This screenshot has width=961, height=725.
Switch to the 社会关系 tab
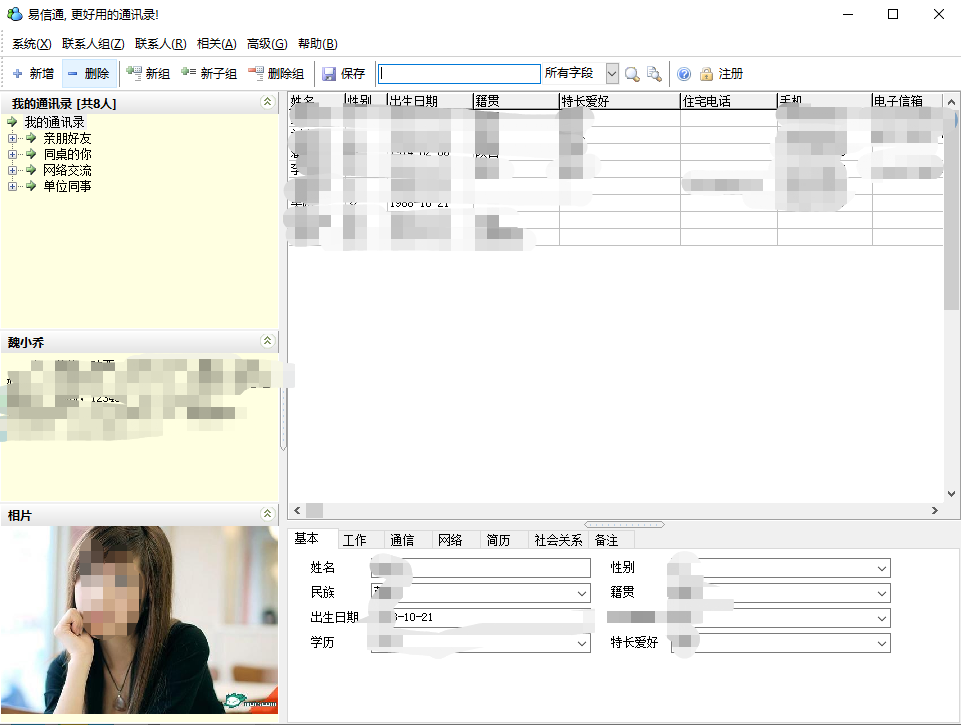click(558, 540)
